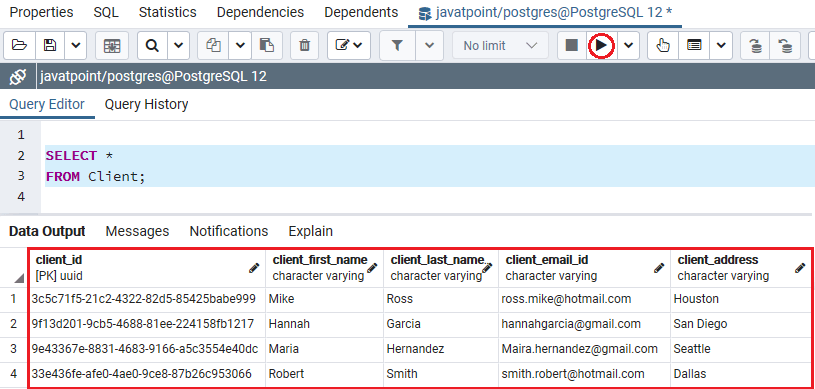Click the client_last_name column header

tap(441, 267)
